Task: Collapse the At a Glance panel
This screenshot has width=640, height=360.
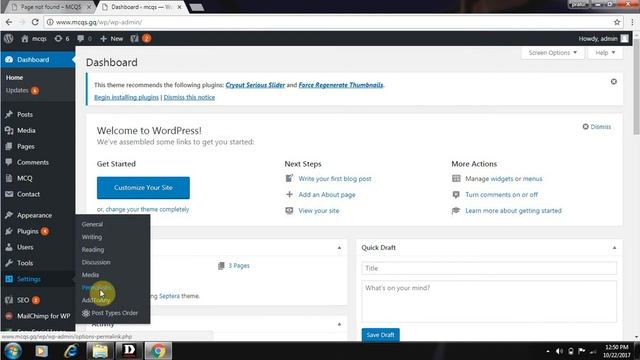Action: click(339, 248)
